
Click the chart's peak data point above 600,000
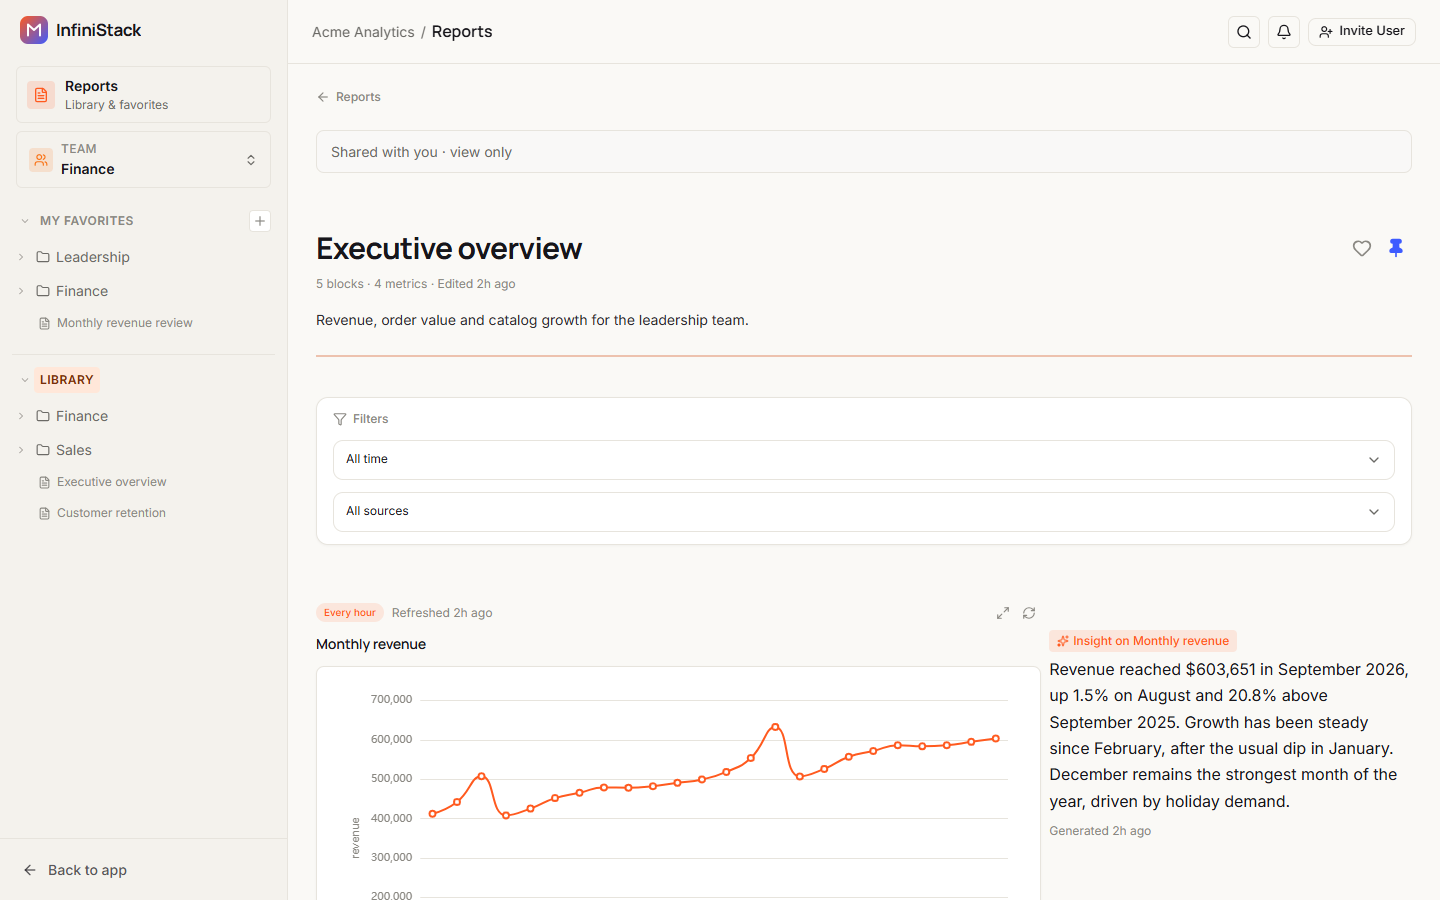point(775,727)
